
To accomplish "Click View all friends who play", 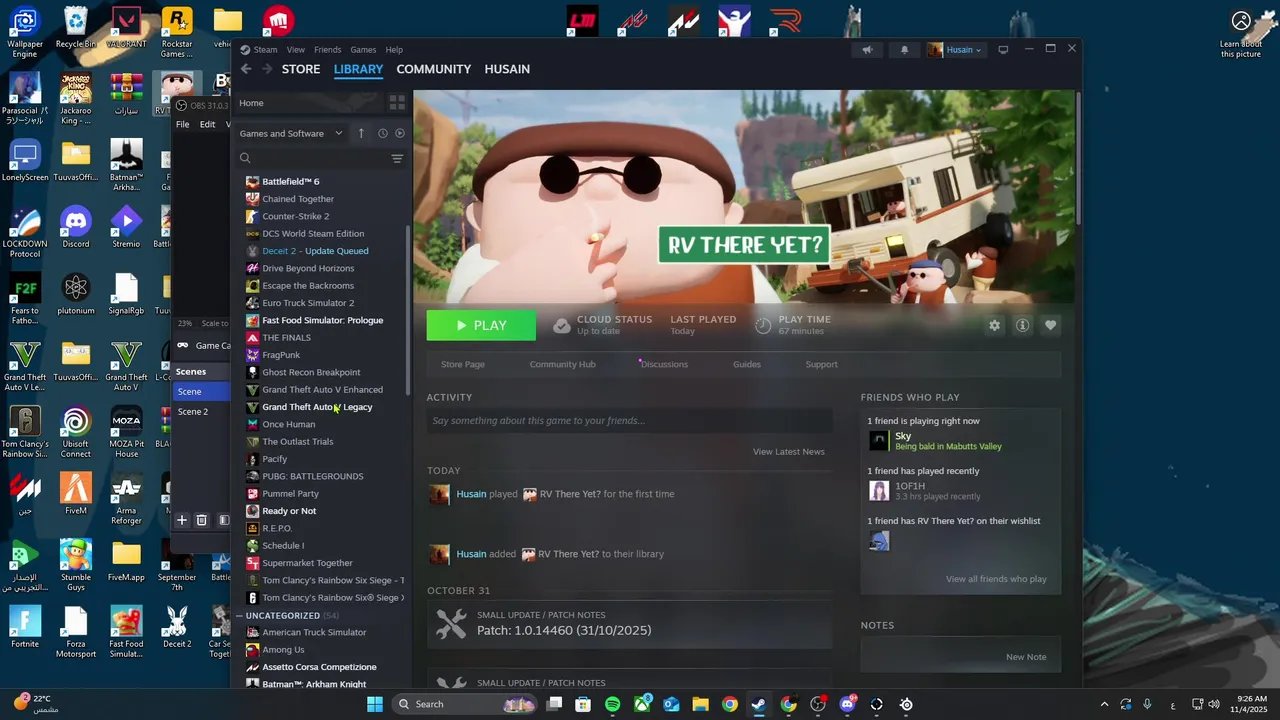I will tap(996, 579).
